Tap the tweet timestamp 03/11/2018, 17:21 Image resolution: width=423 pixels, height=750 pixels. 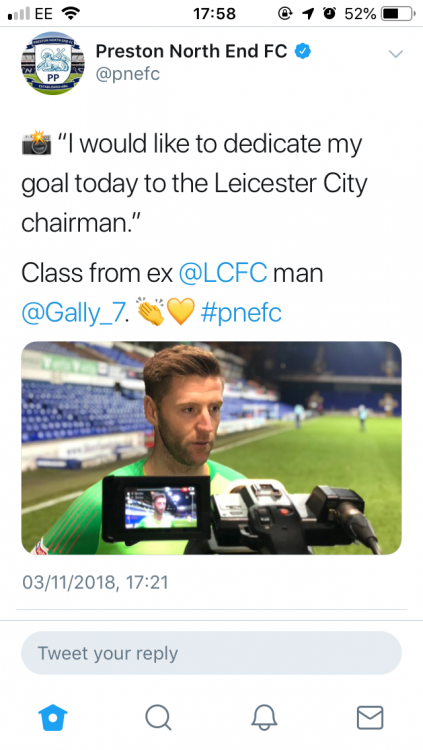[95, 583]
